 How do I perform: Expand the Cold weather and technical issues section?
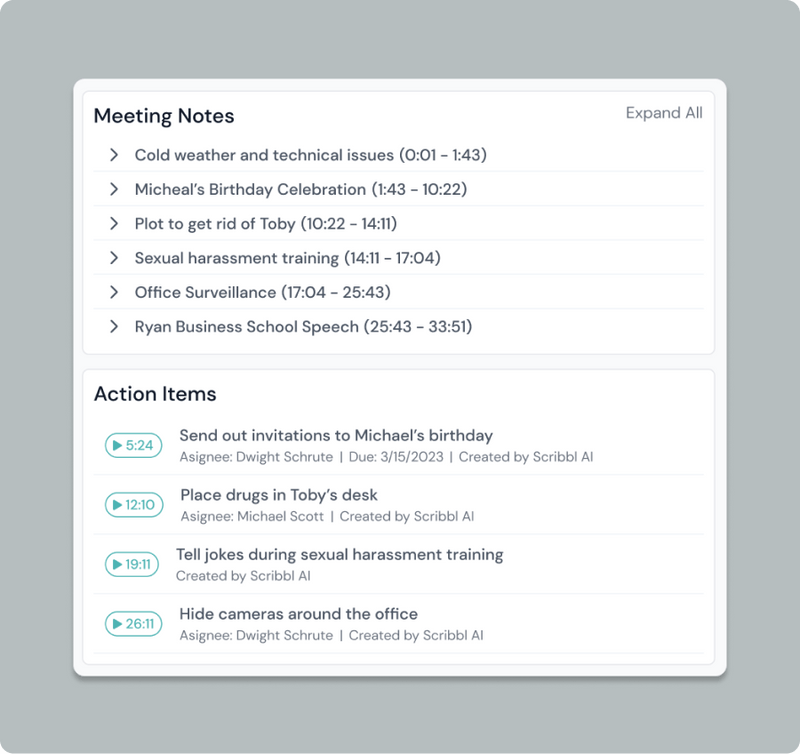[114, 155]
